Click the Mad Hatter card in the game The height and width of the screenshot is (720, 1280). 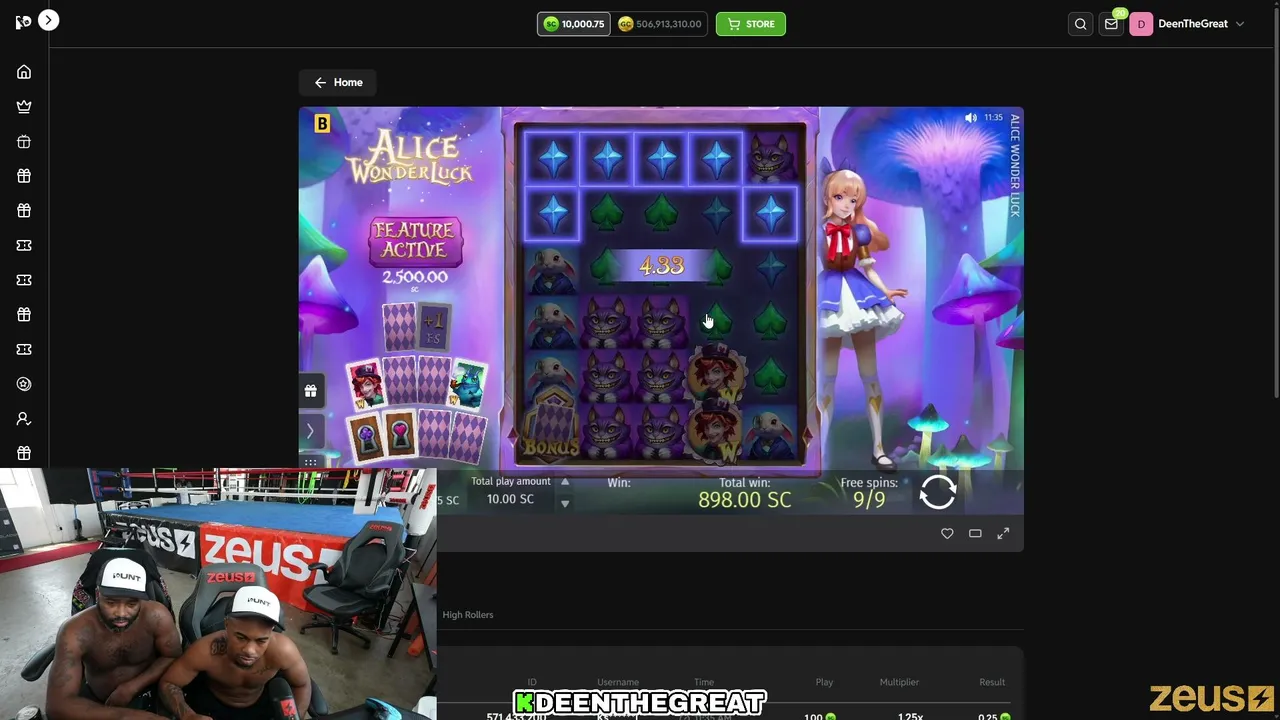(364, 383)
